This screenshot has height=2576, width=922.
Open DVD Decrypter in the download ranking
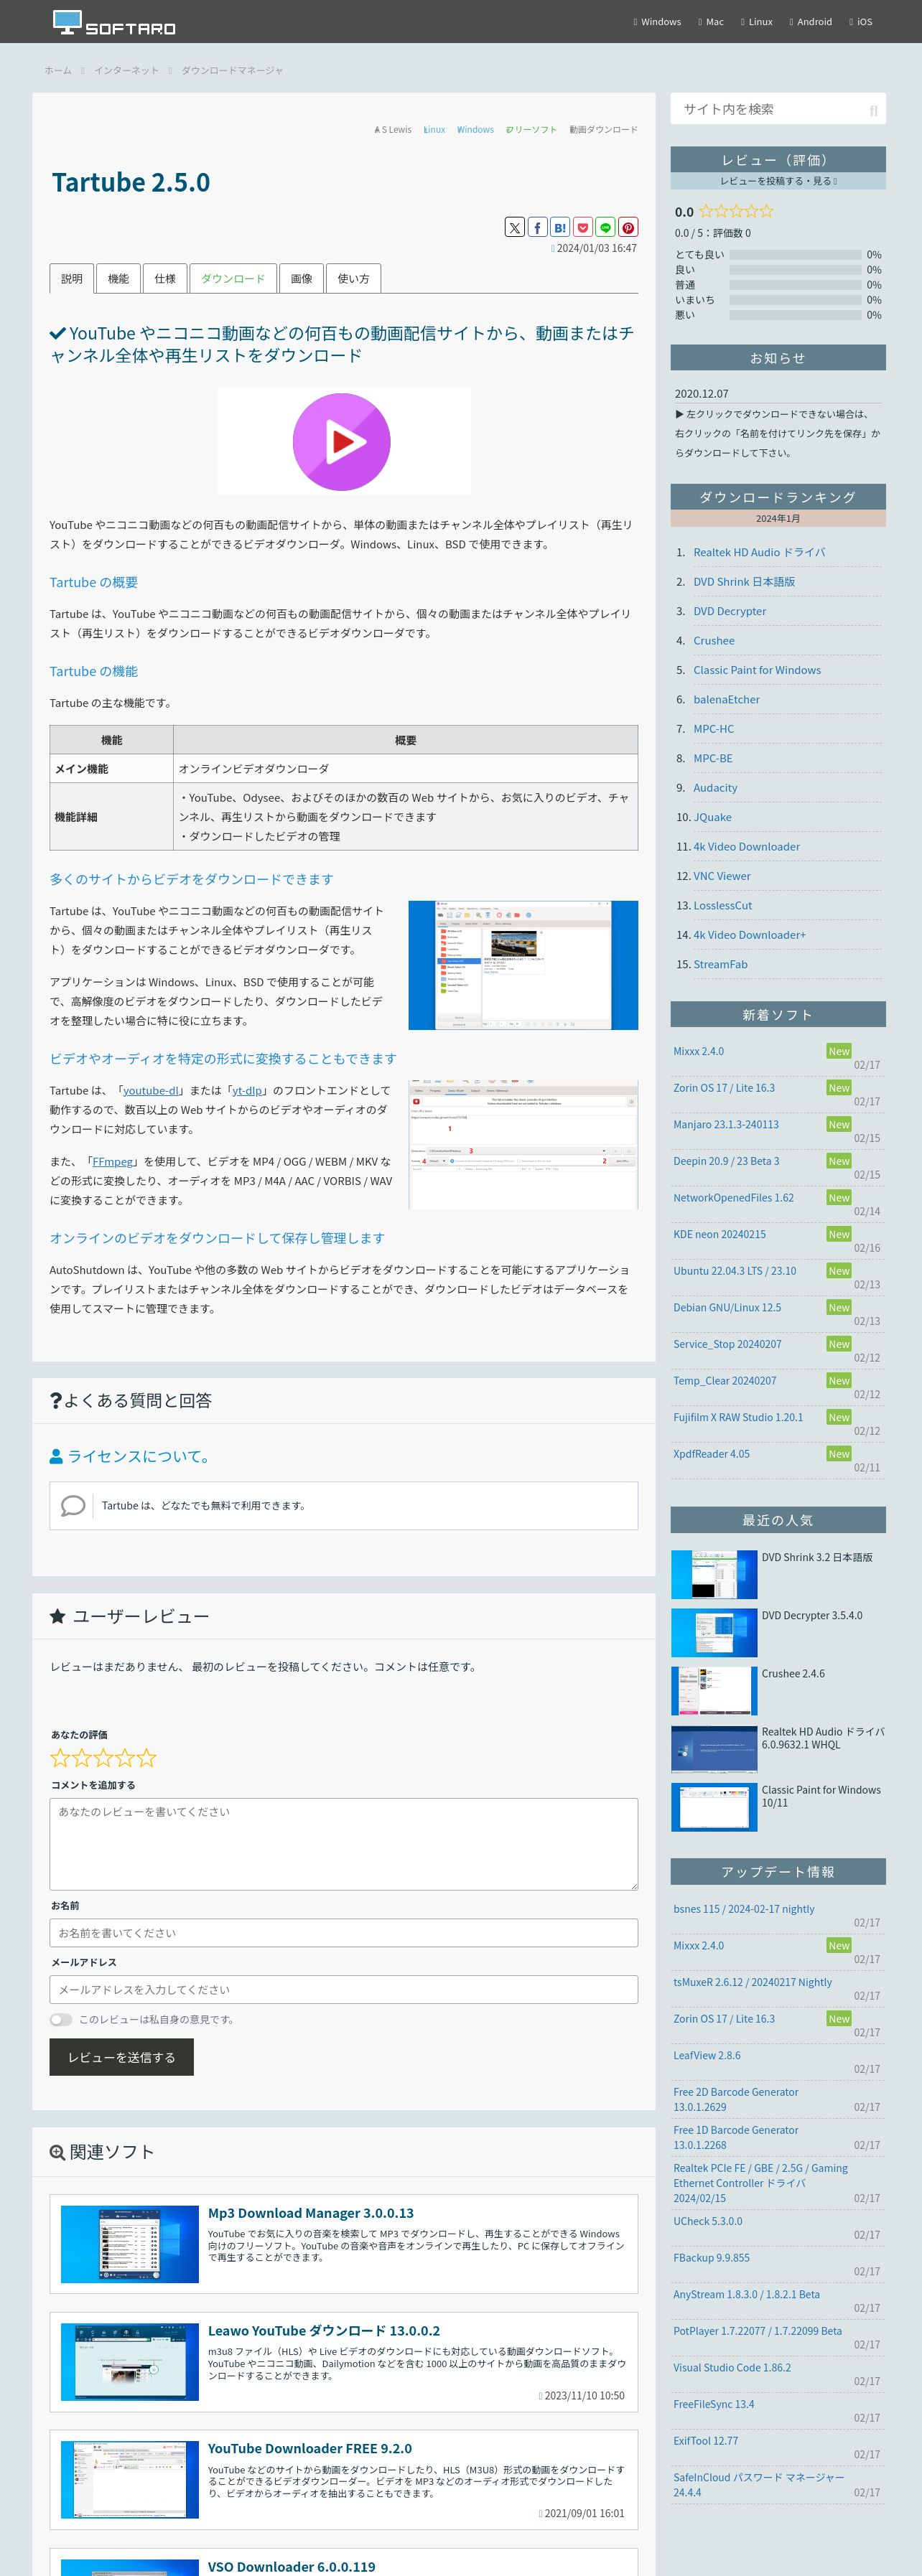(730, 611)
